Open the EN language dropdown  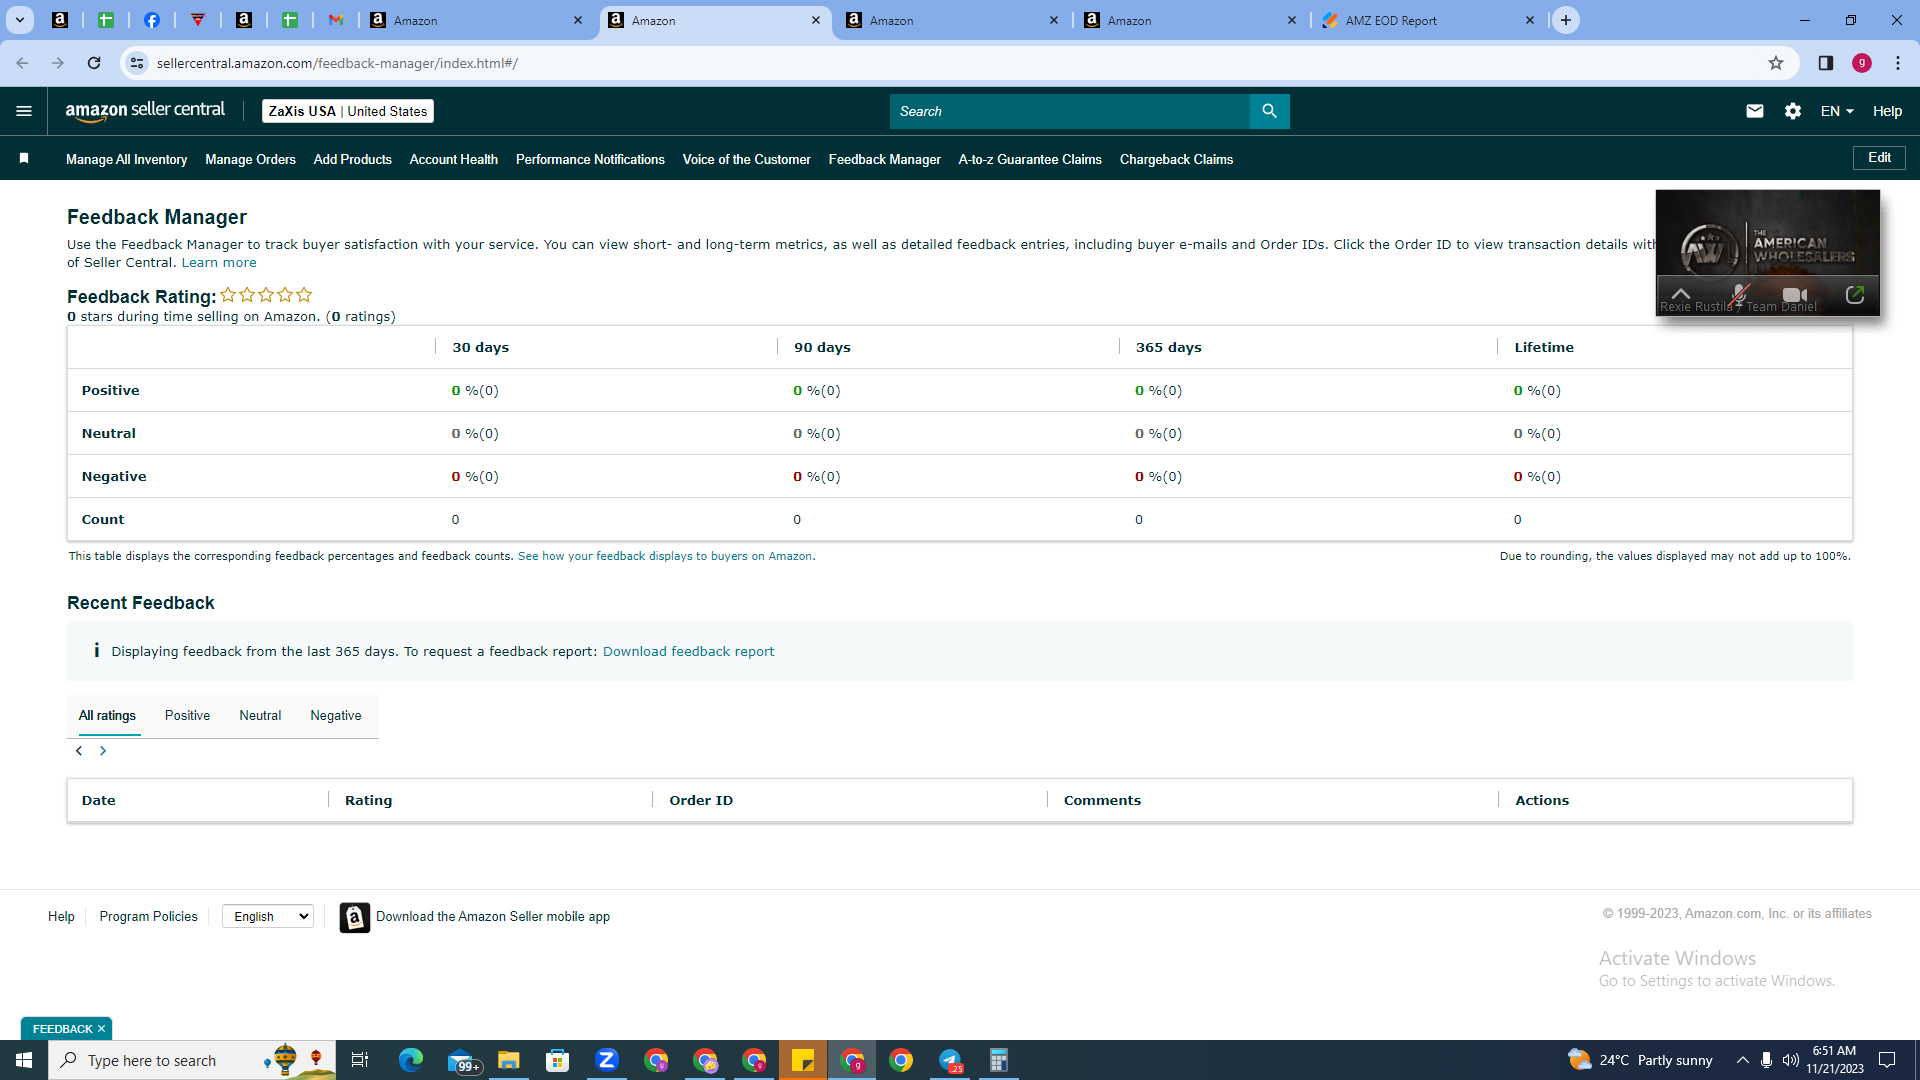coord(1837,111)
